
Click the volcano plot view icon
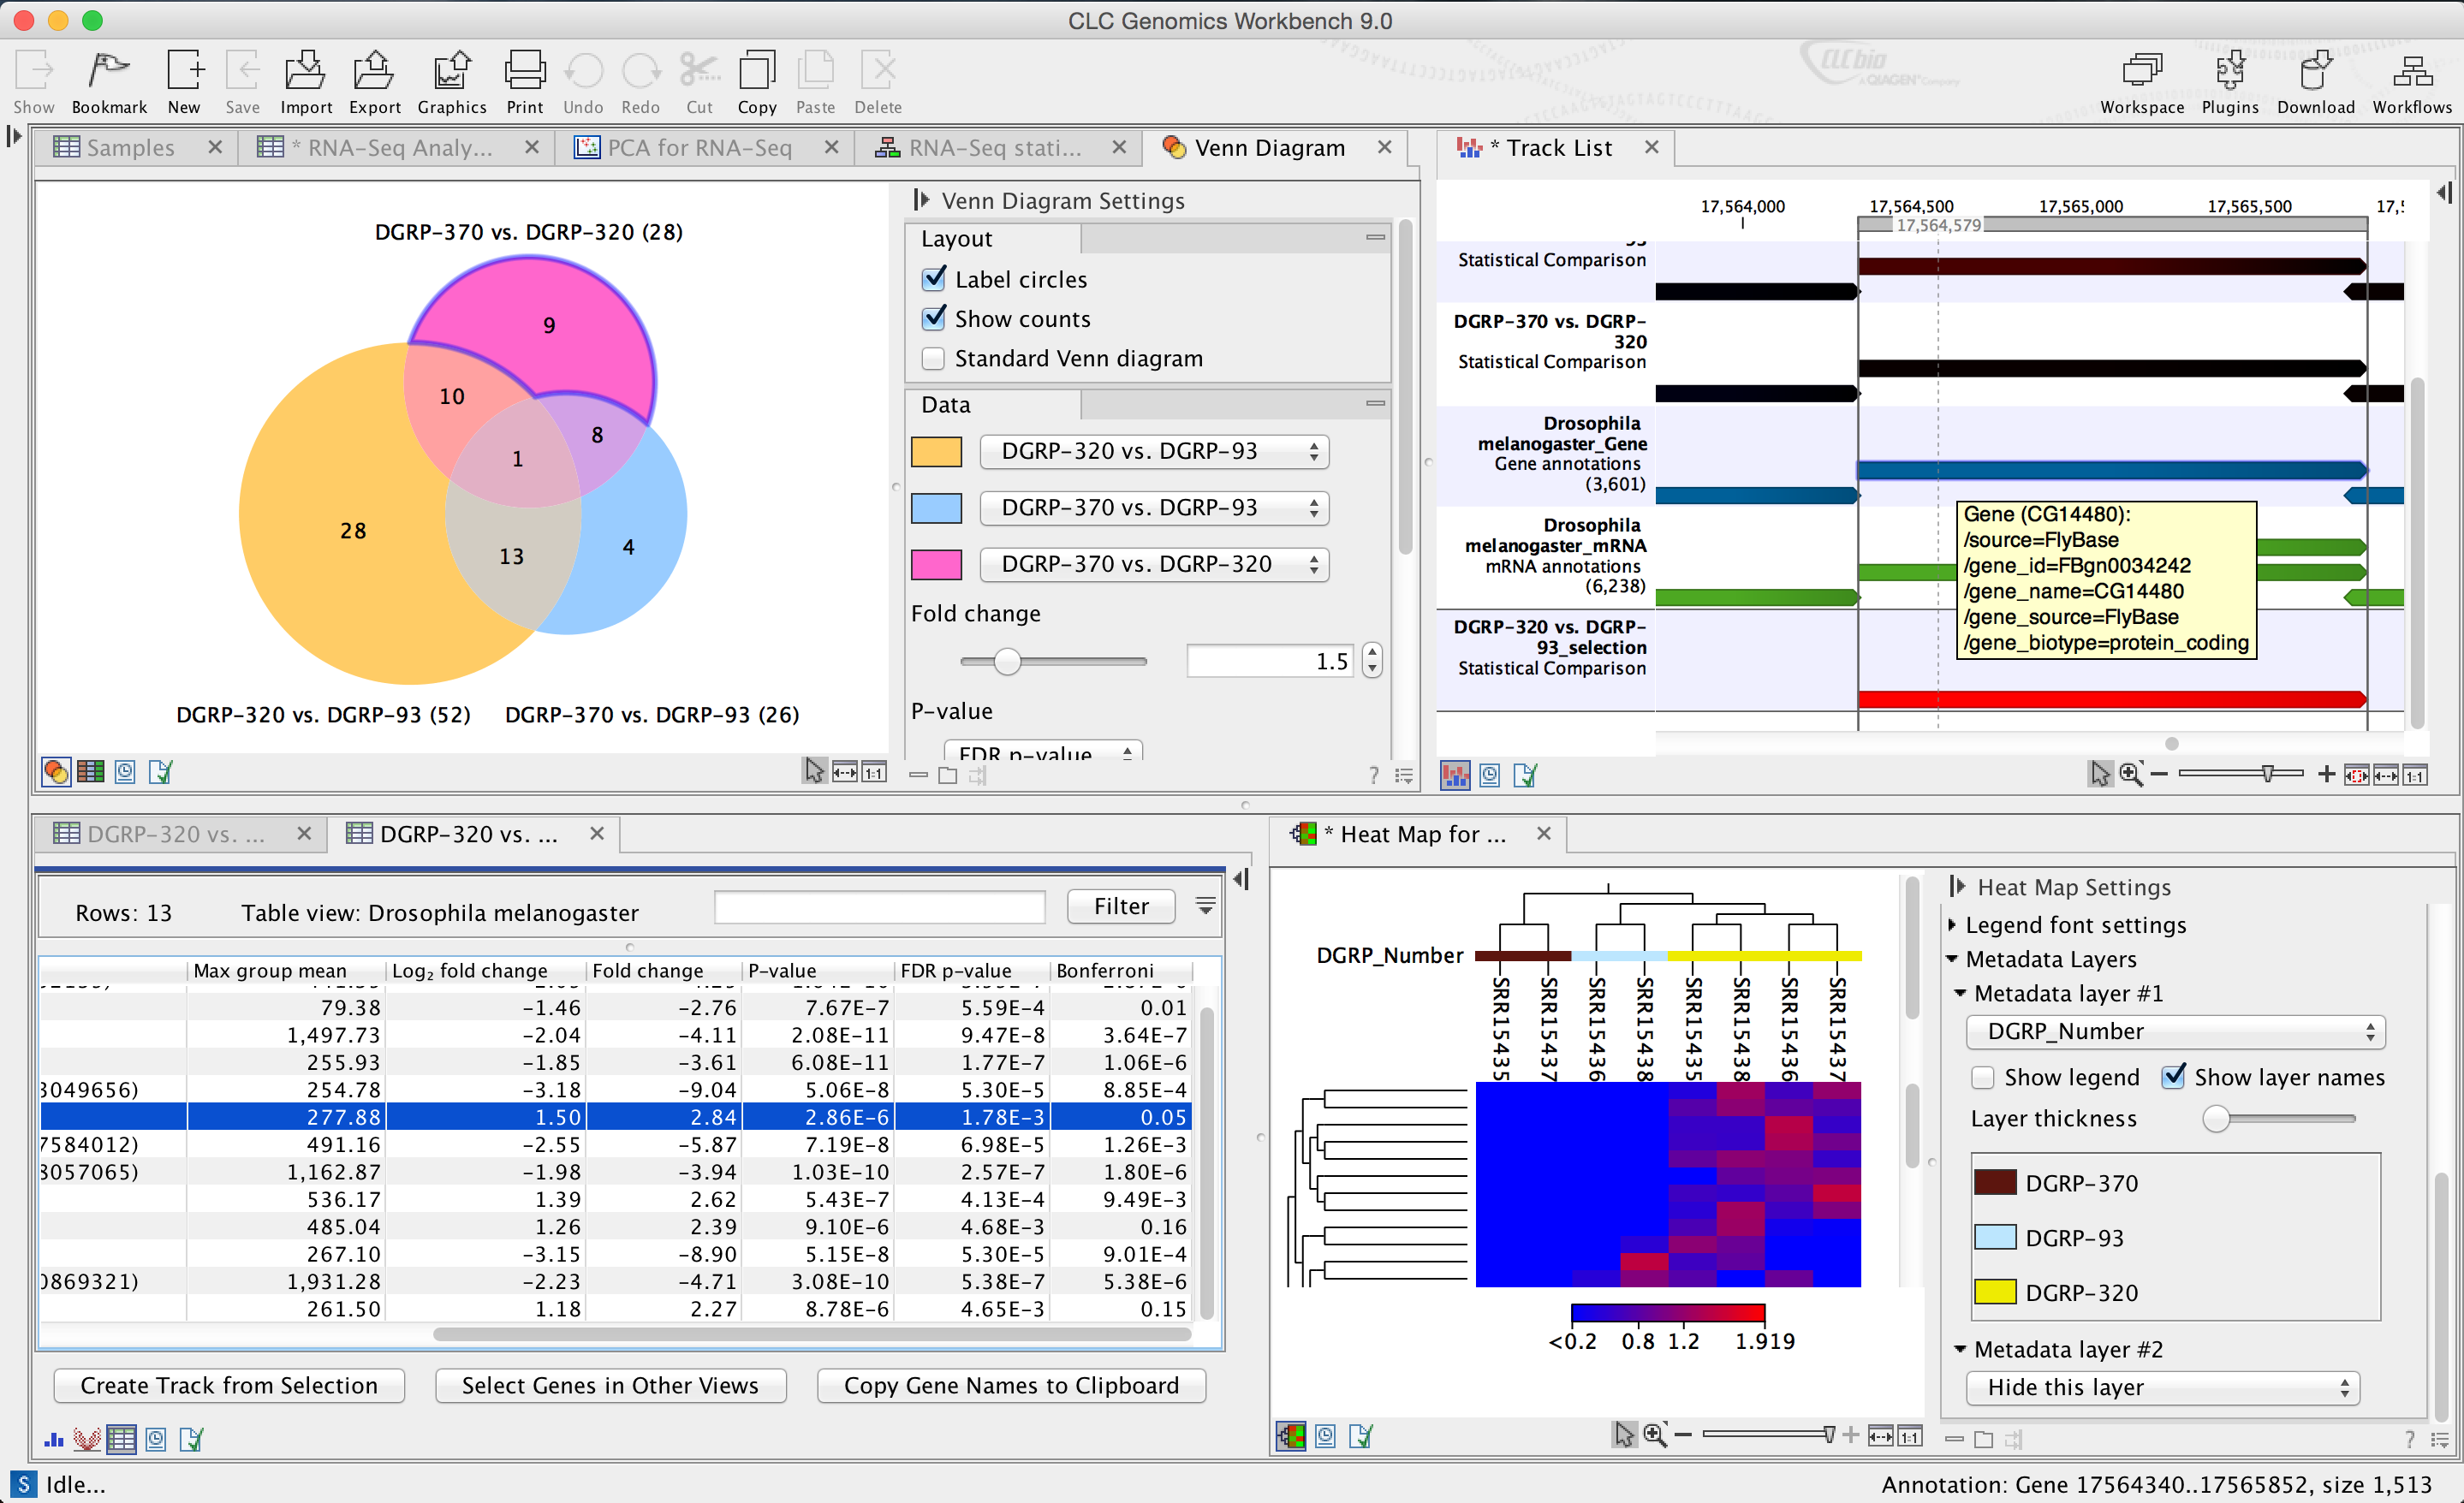[87, 1439]
